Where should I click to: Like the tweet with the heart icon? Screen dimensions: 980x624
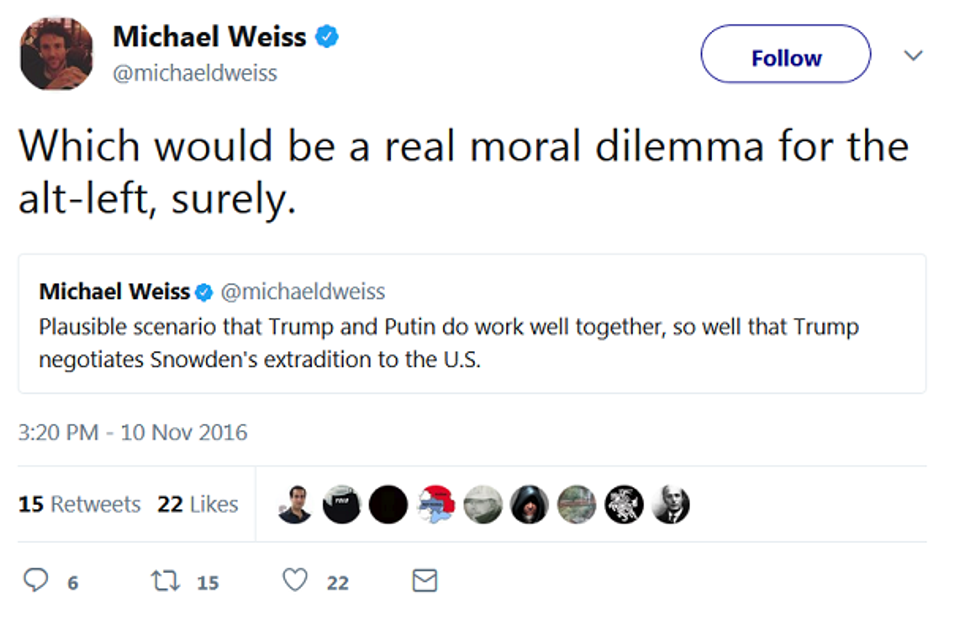(x=295, y=580)
